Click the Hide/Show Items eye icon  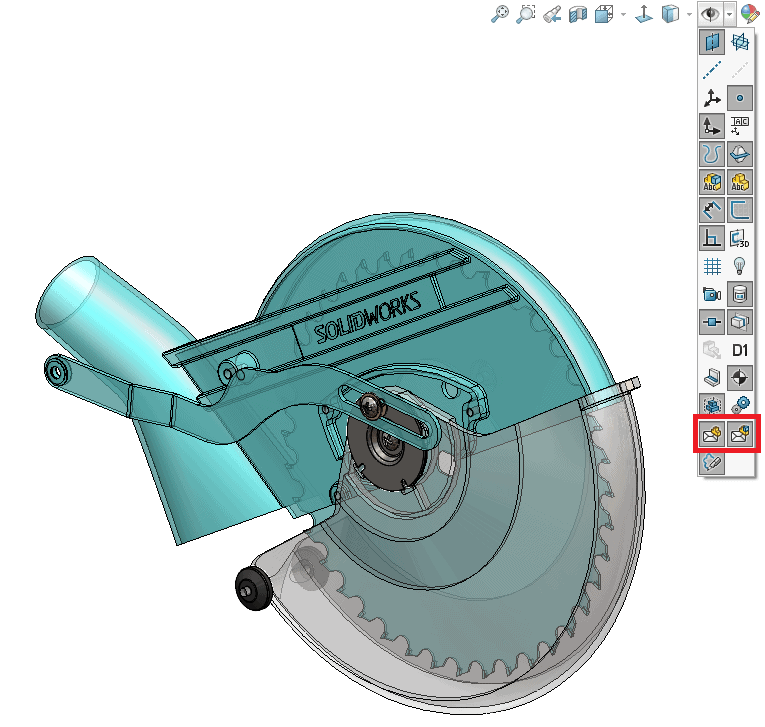(710, 14)
